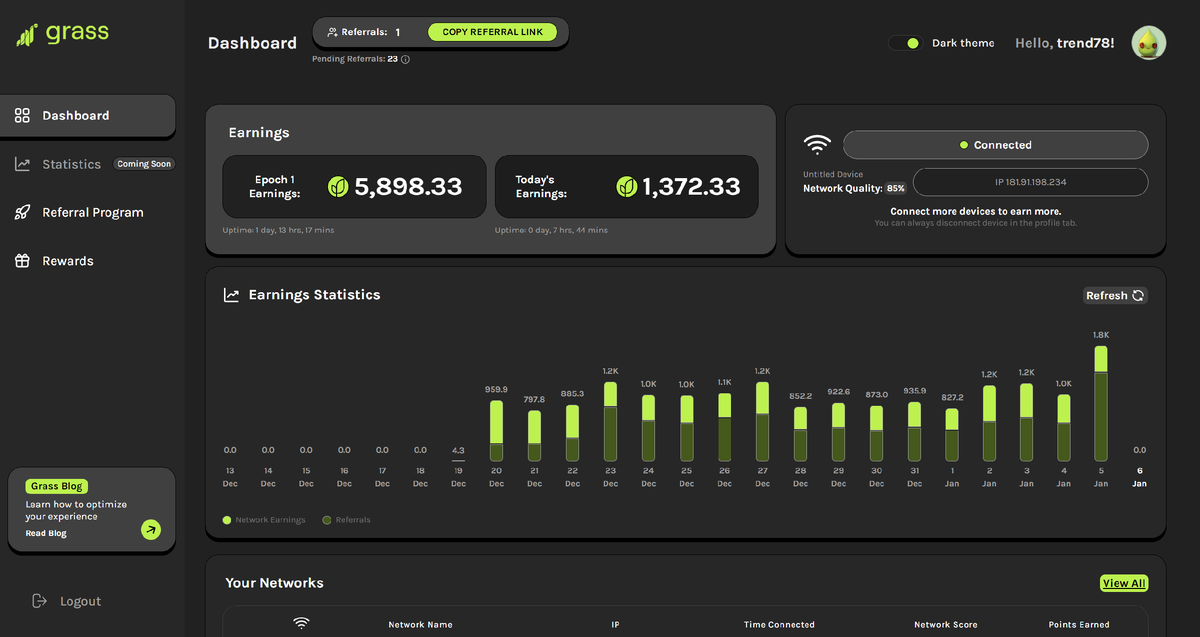This screenshot has height=637, width=1200.
Task: Click the 959.9 label above 20 Dec bar
Action: click(x=496, y=389)
